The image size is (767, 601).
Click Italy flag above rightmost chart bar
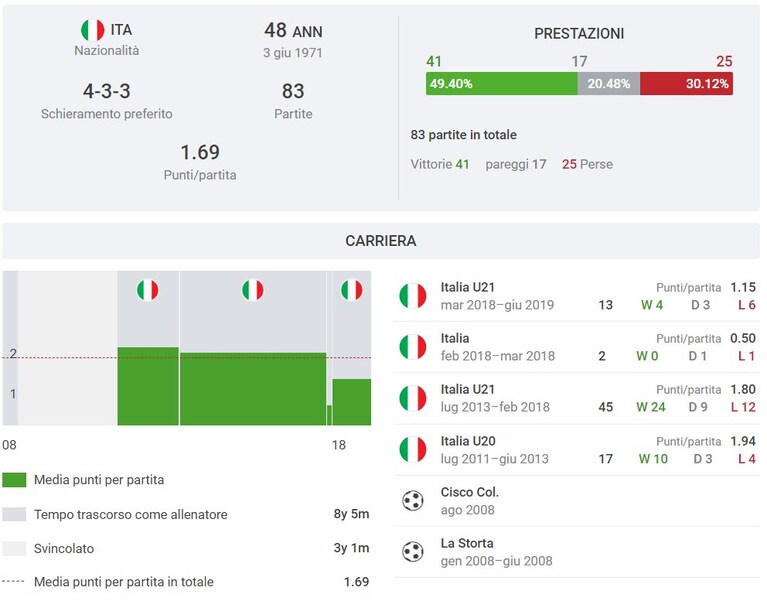(352, 290)
